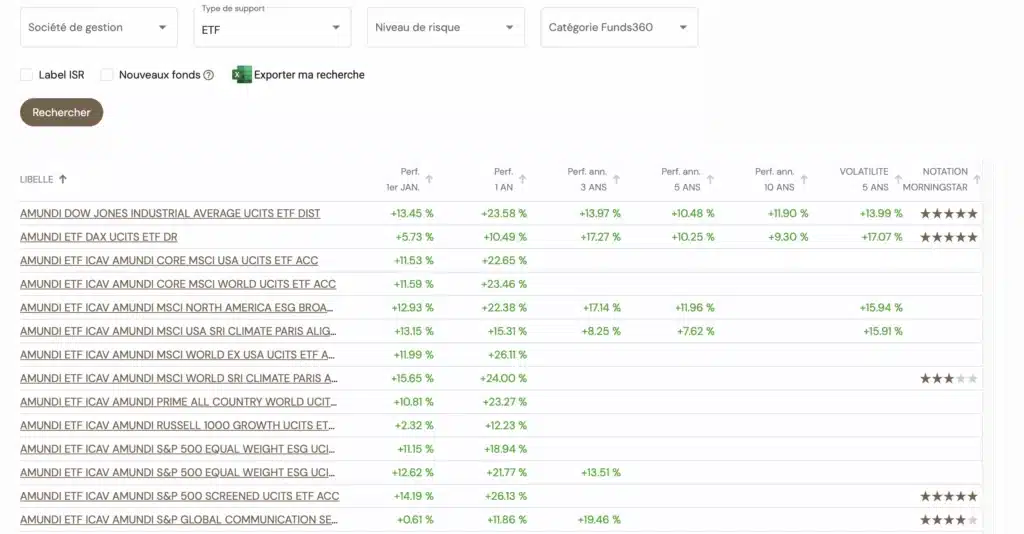Click +18.94 % one-year value
The height and width of the screenshot is (534, 1024).
(505, 449)
